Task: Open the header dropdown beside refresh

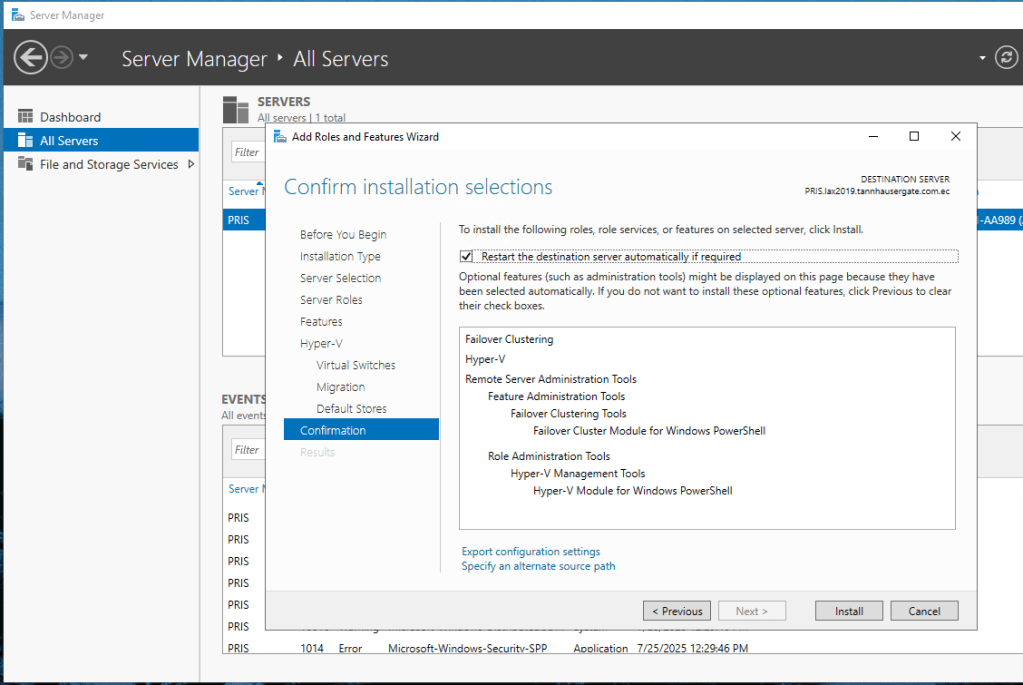Action: [x=982, y=58]
